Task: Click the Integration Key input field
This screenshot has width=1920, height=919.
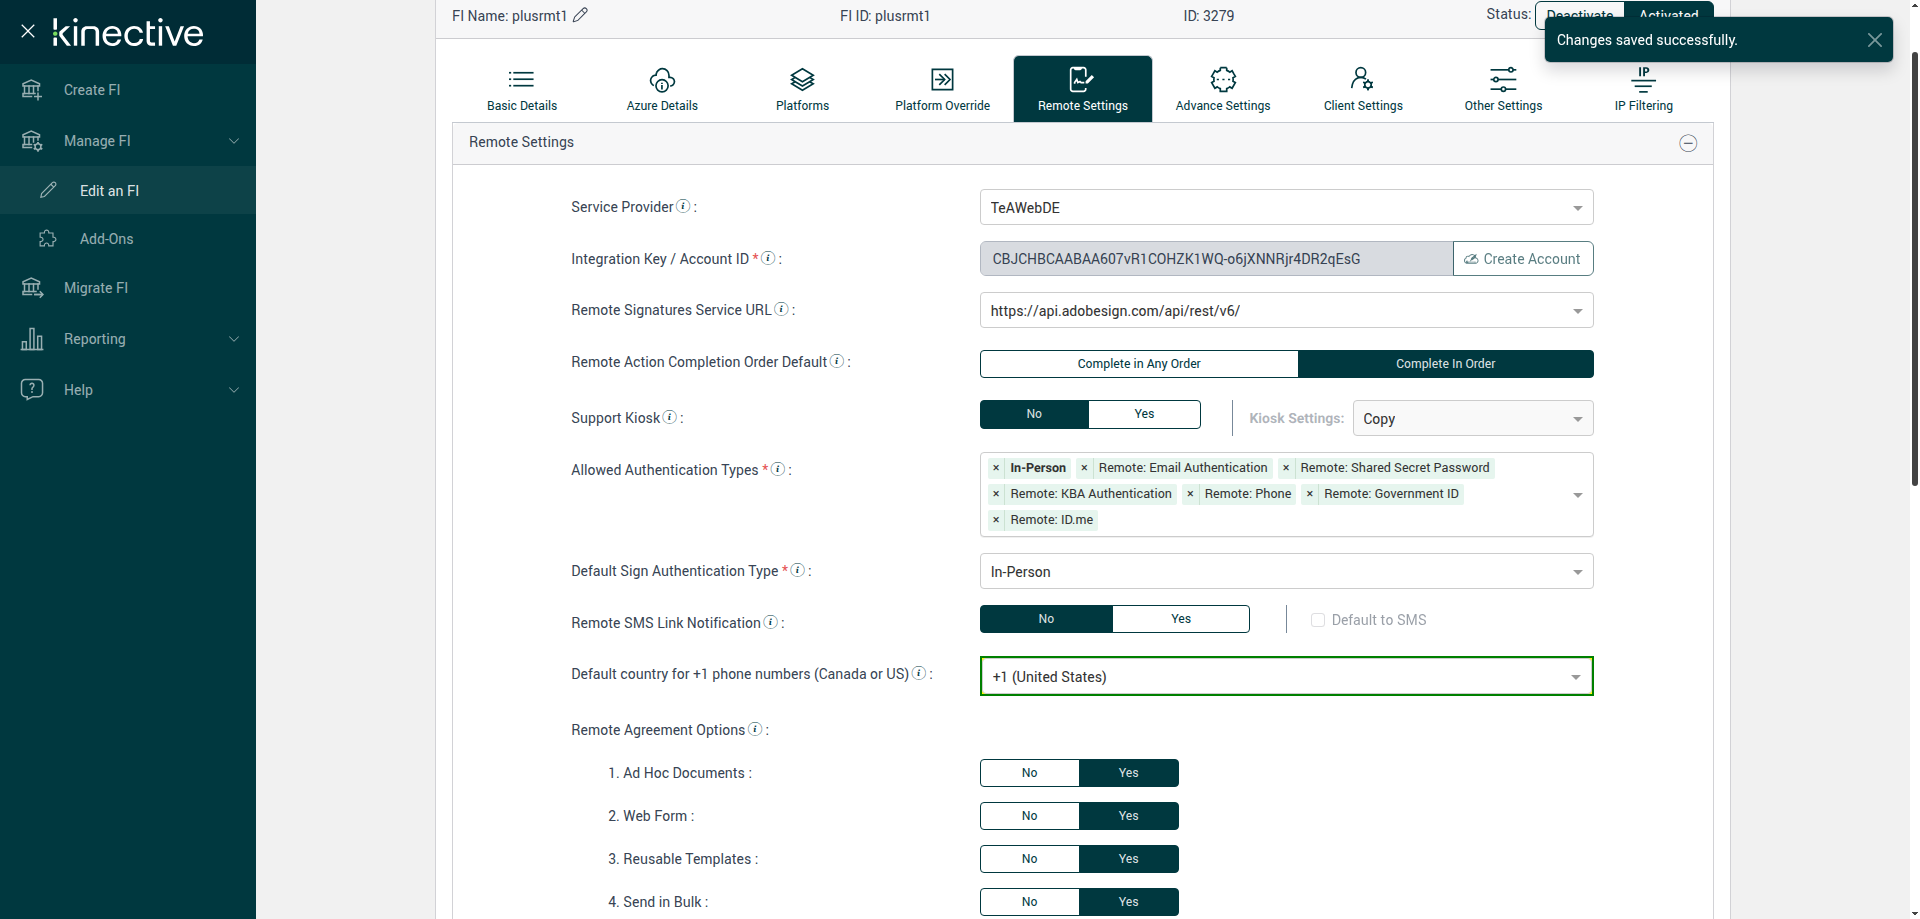Action: pos(1216,258)
